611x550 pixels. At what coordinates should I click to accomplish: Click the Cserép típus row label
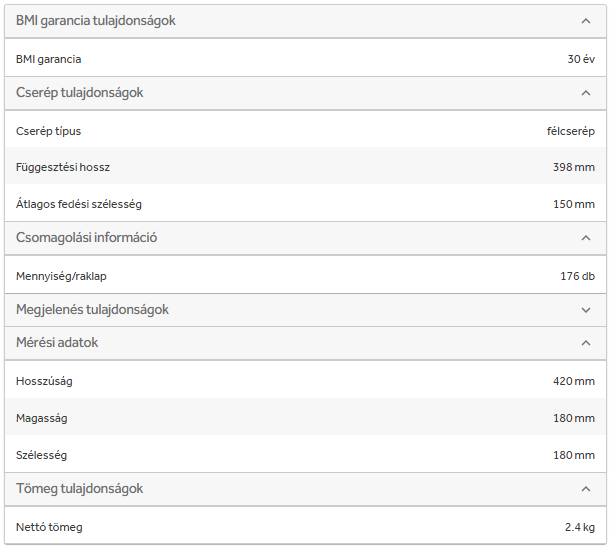49,131
